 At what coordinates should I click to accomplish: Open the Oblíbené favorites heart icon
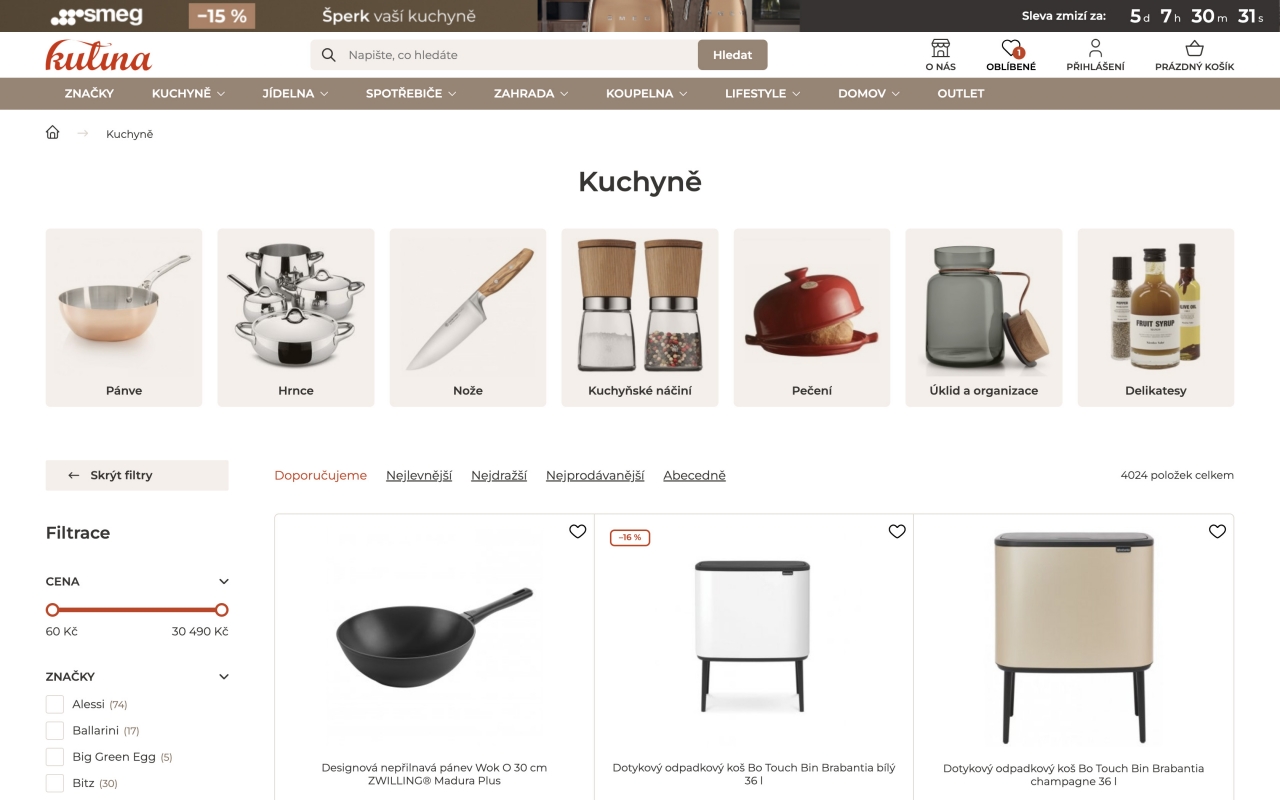[x=1011, y=49]
